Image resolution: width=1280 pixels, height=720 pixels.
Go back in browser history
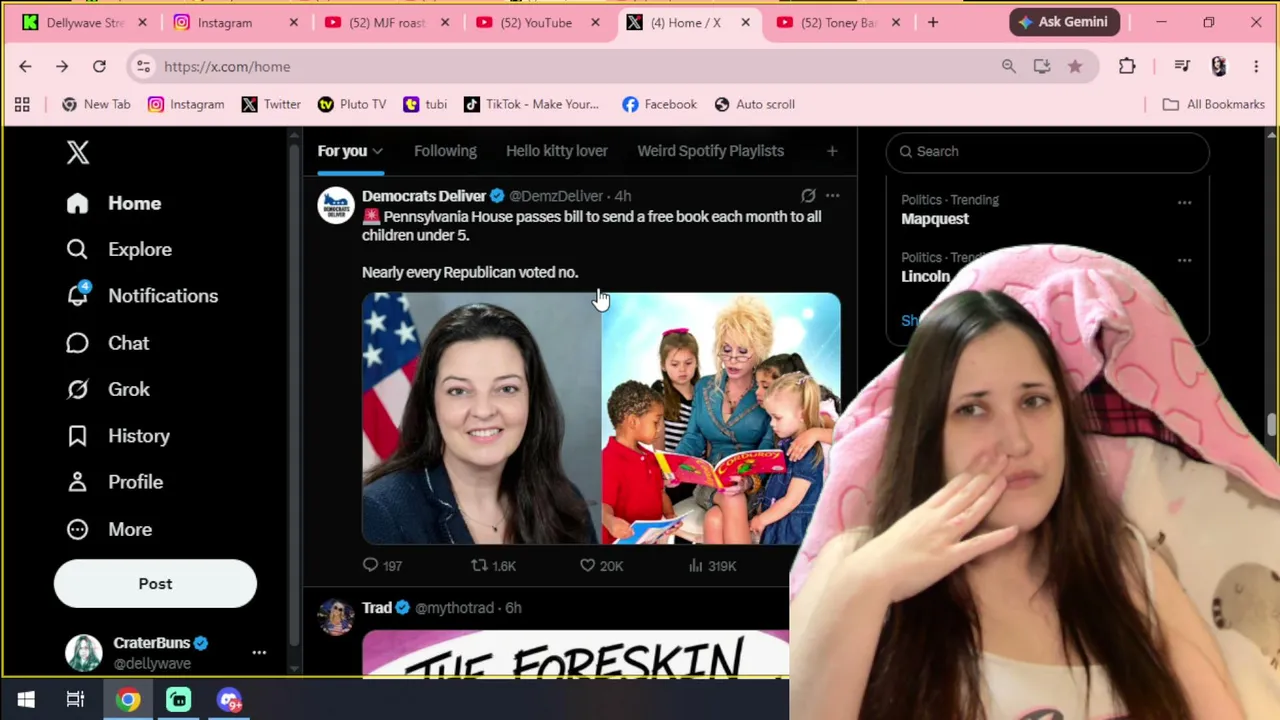click(25, 66)
